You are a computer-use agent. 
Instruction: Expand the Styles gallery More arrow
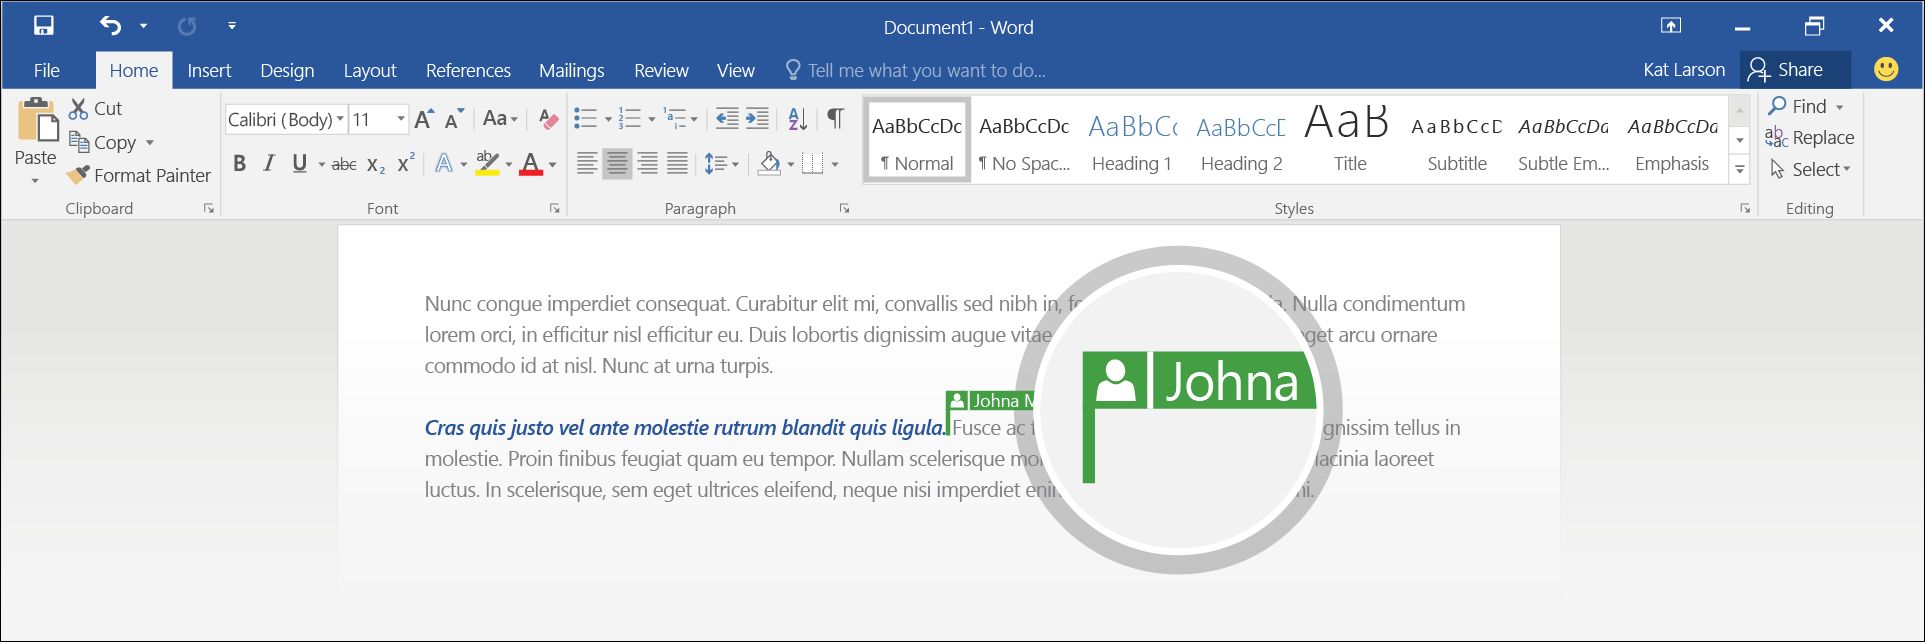[x=1740, y=171]
